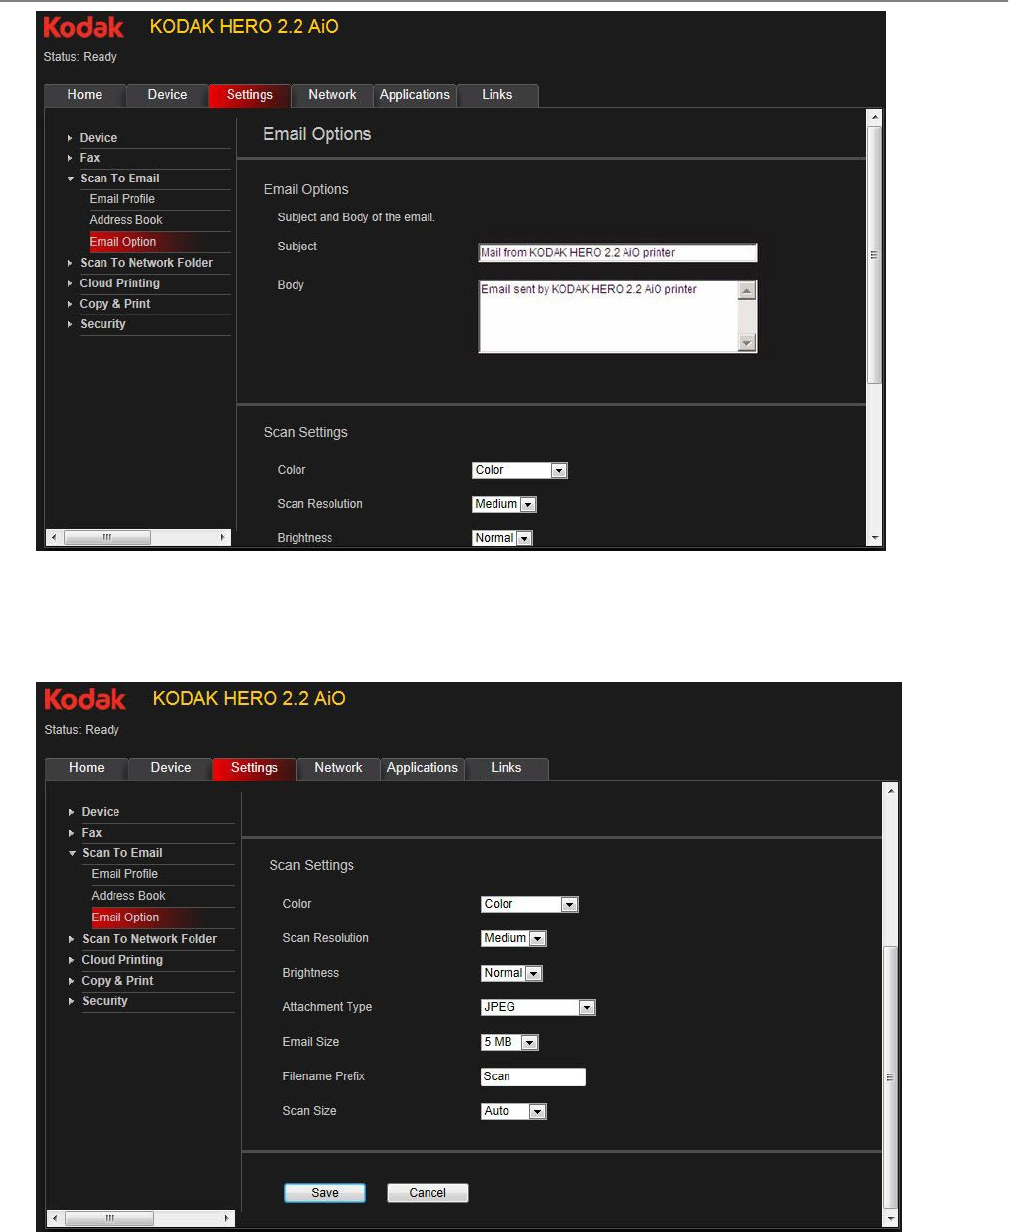The width and height of the screenshot is (1009, 1232).
Task: Switch to Network tab in upper screenshot
Action: pyautogui.click(x=332, y=95)
